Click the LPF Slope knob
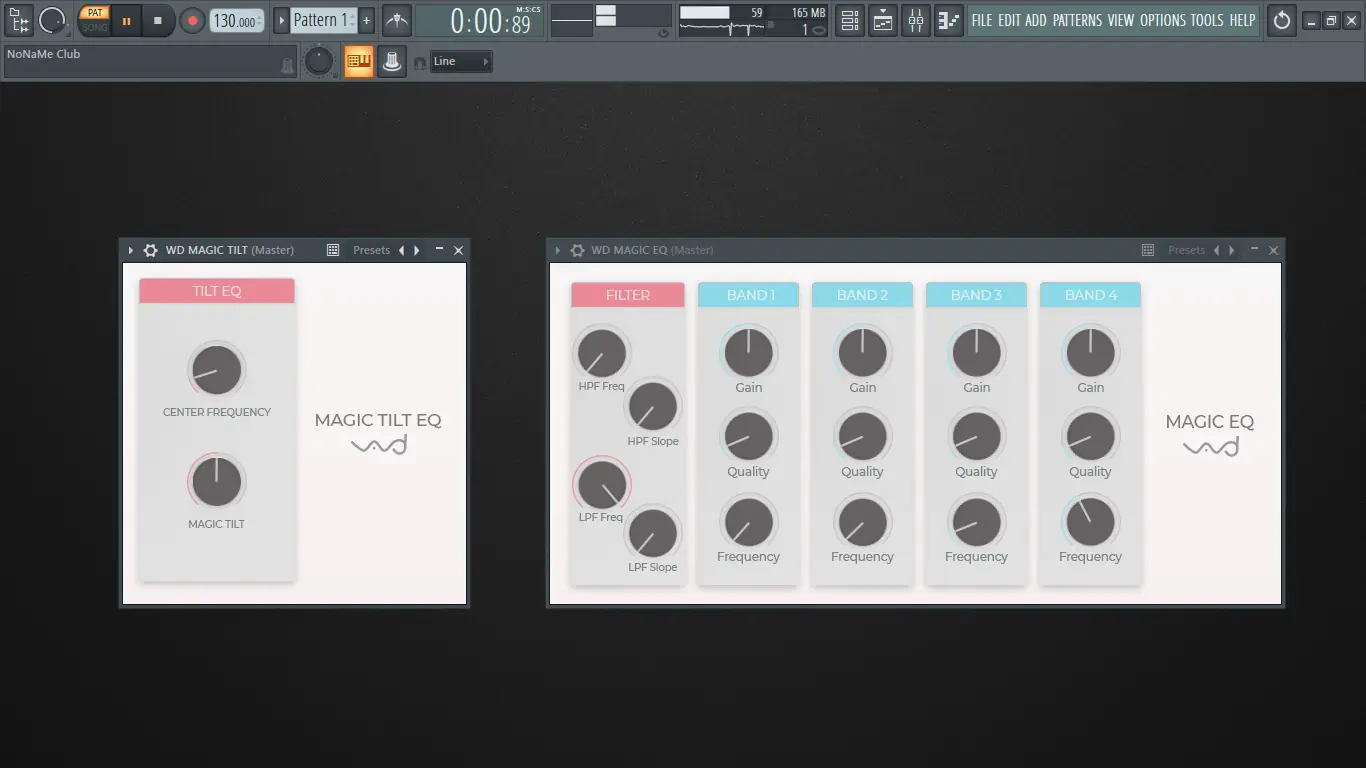Screen dimensions: 1366x768 (x=653, y=533)
